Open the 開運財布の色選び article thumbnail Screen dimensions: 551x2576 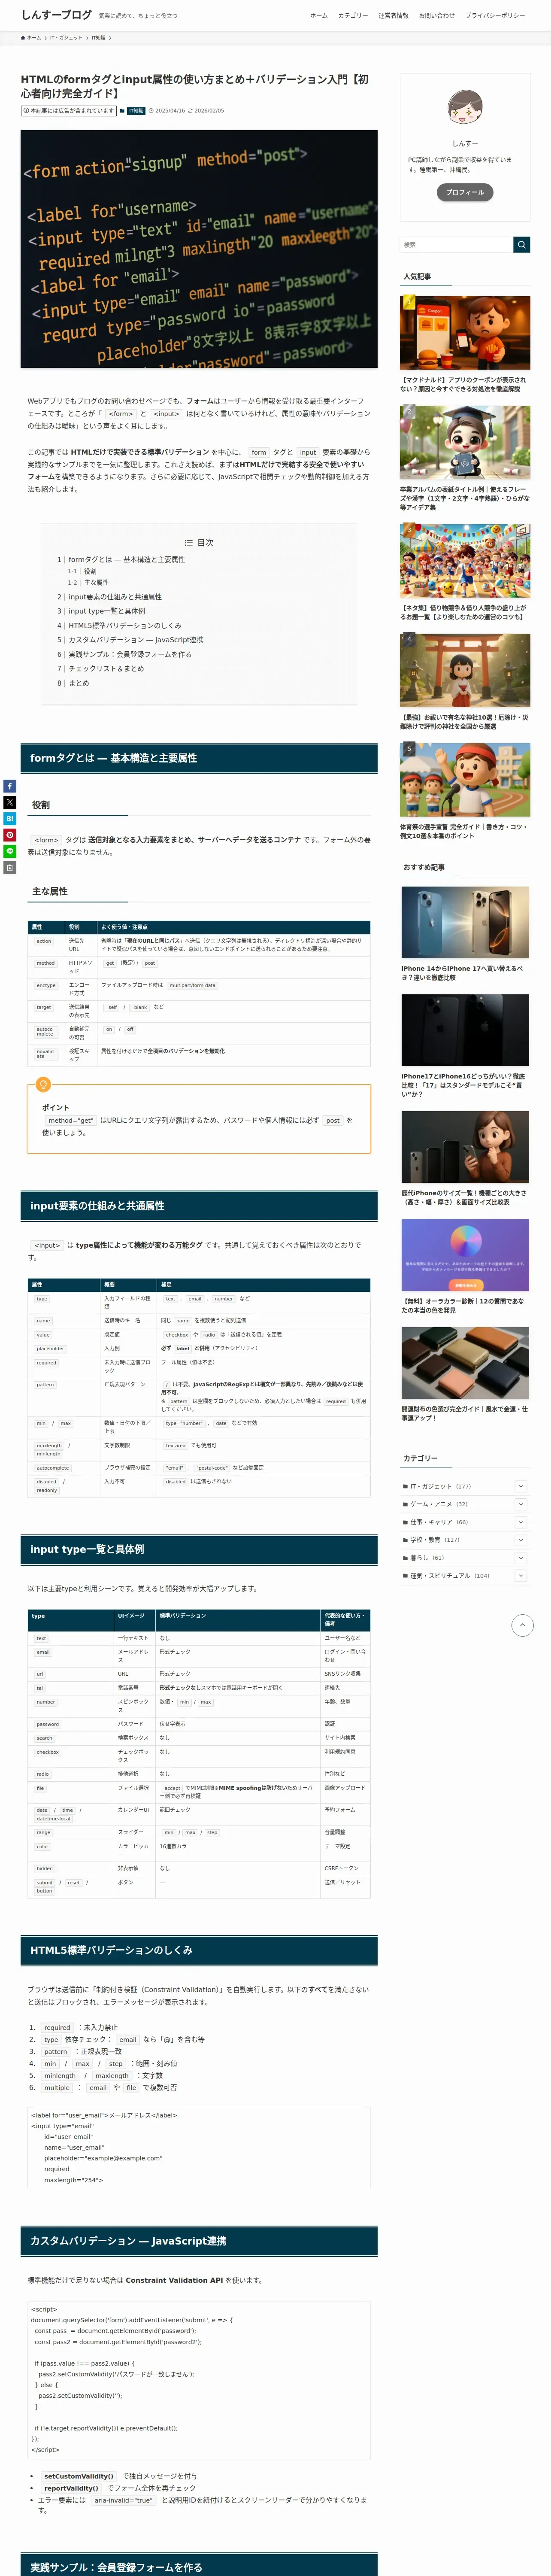(465, 1363)
